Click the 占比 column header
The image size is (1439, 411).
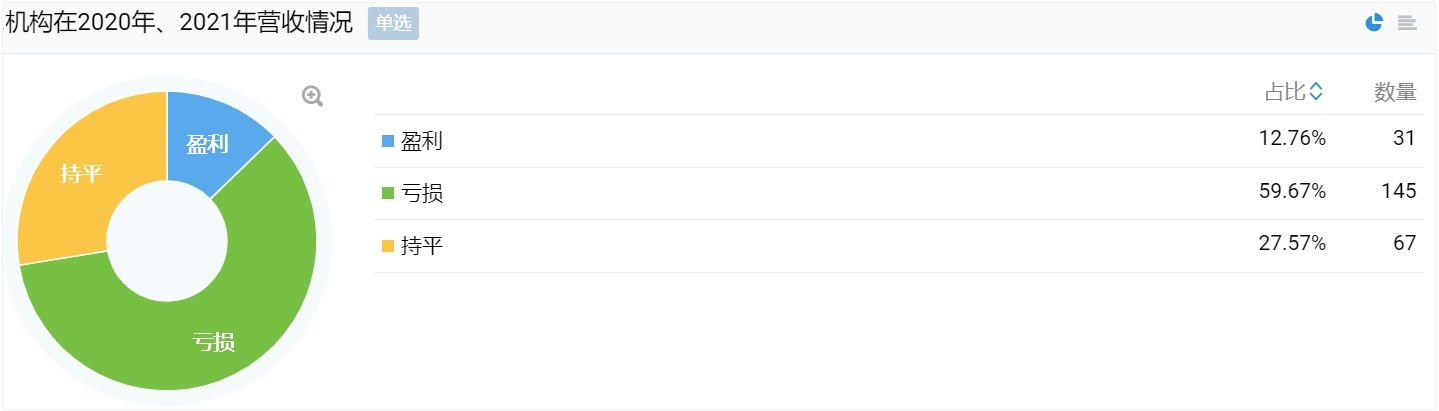click(1286, 92)
